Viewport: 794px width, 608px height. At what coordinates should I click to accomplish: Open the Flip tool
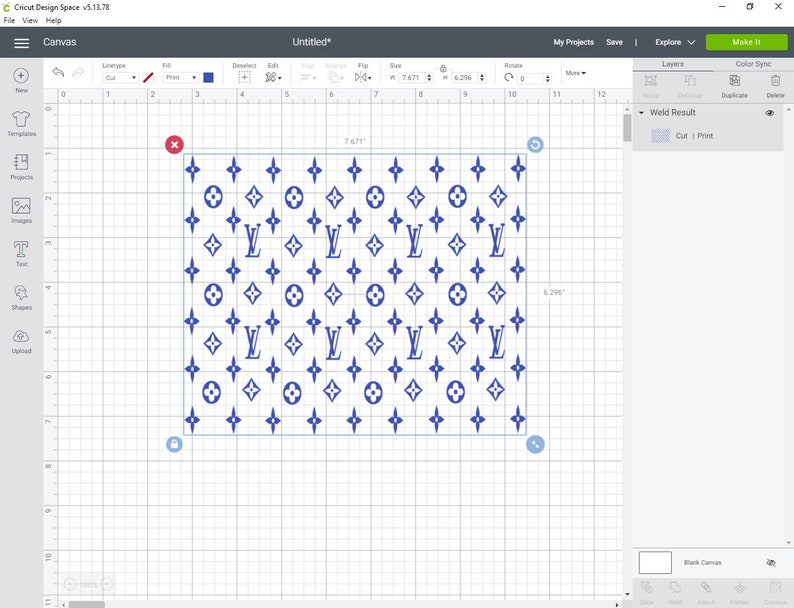(363, 77)
